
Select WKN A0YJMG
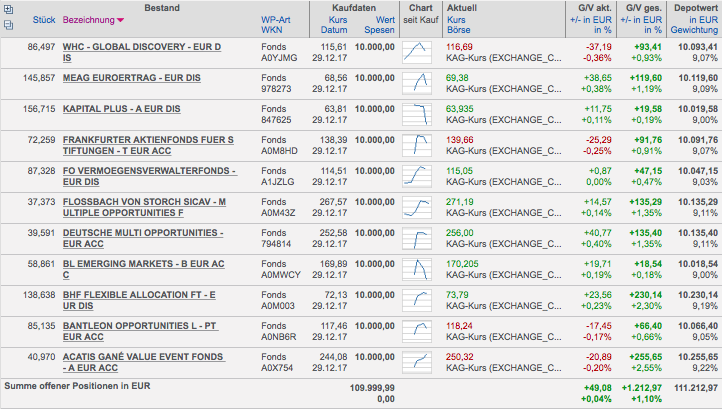click(x=279, y=58)
